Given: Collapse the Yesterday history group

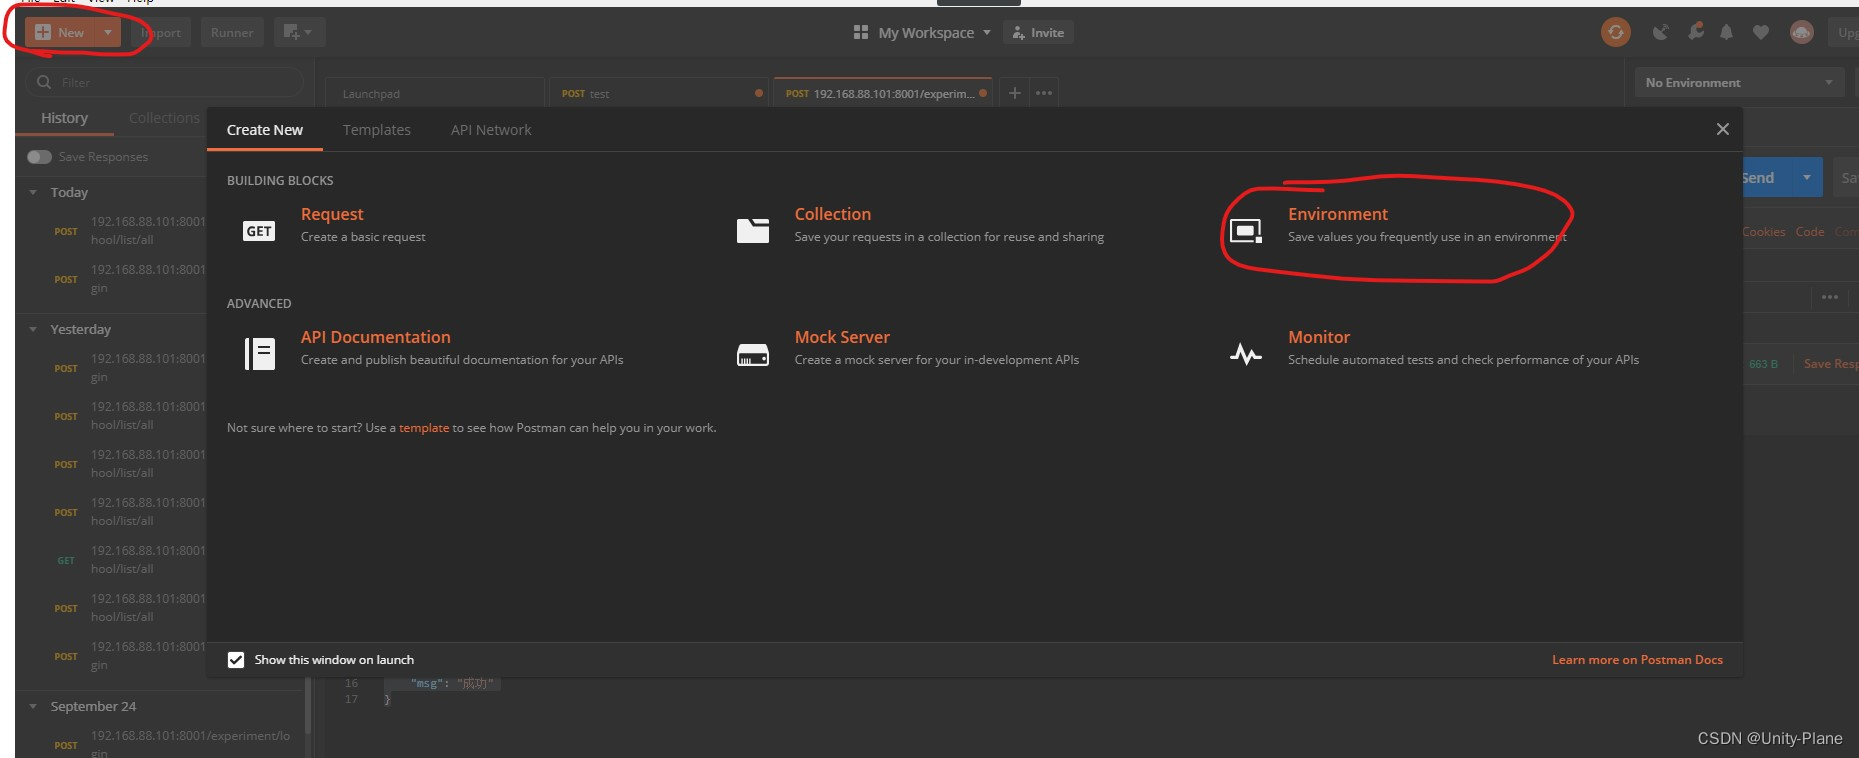Looking at the screenshot, I should click(x=33, y=329).
